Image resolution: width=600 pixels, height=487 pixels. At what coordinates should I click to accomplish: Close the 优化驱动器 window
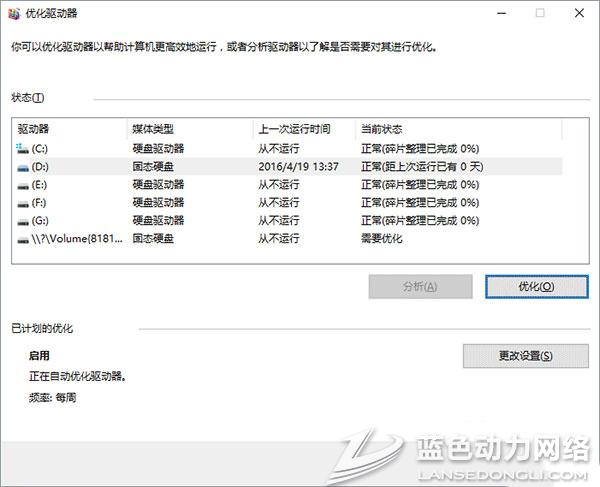(580, 13)
